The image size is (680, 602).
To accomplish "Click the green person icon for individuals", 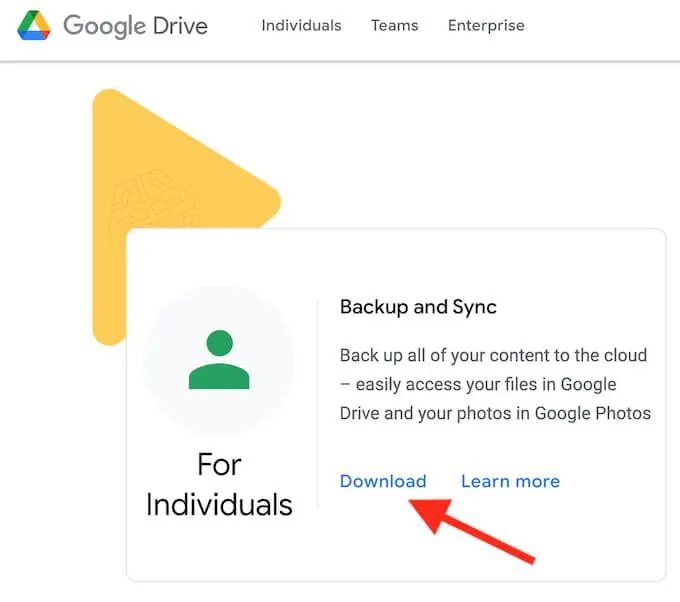I will 219,360.
